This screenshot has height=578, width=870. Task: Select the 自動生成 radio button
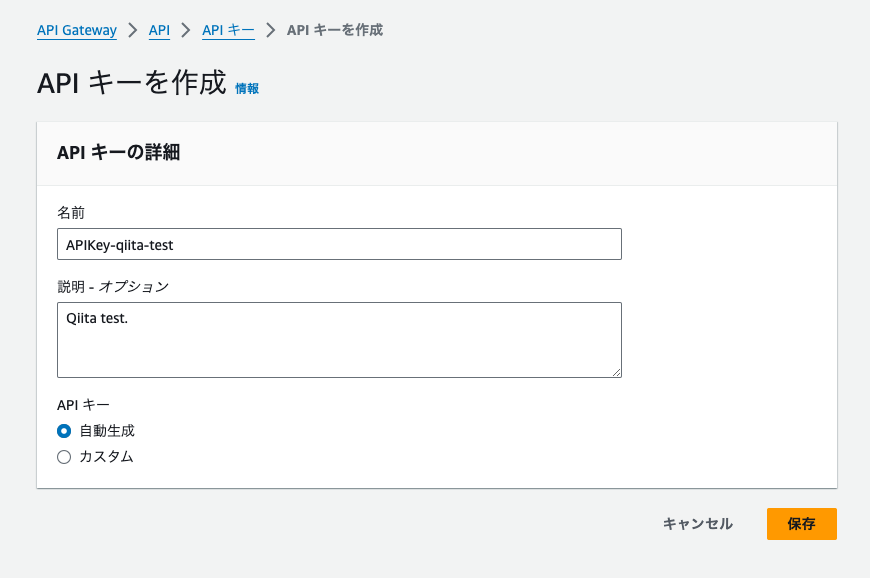pos(63,431)
